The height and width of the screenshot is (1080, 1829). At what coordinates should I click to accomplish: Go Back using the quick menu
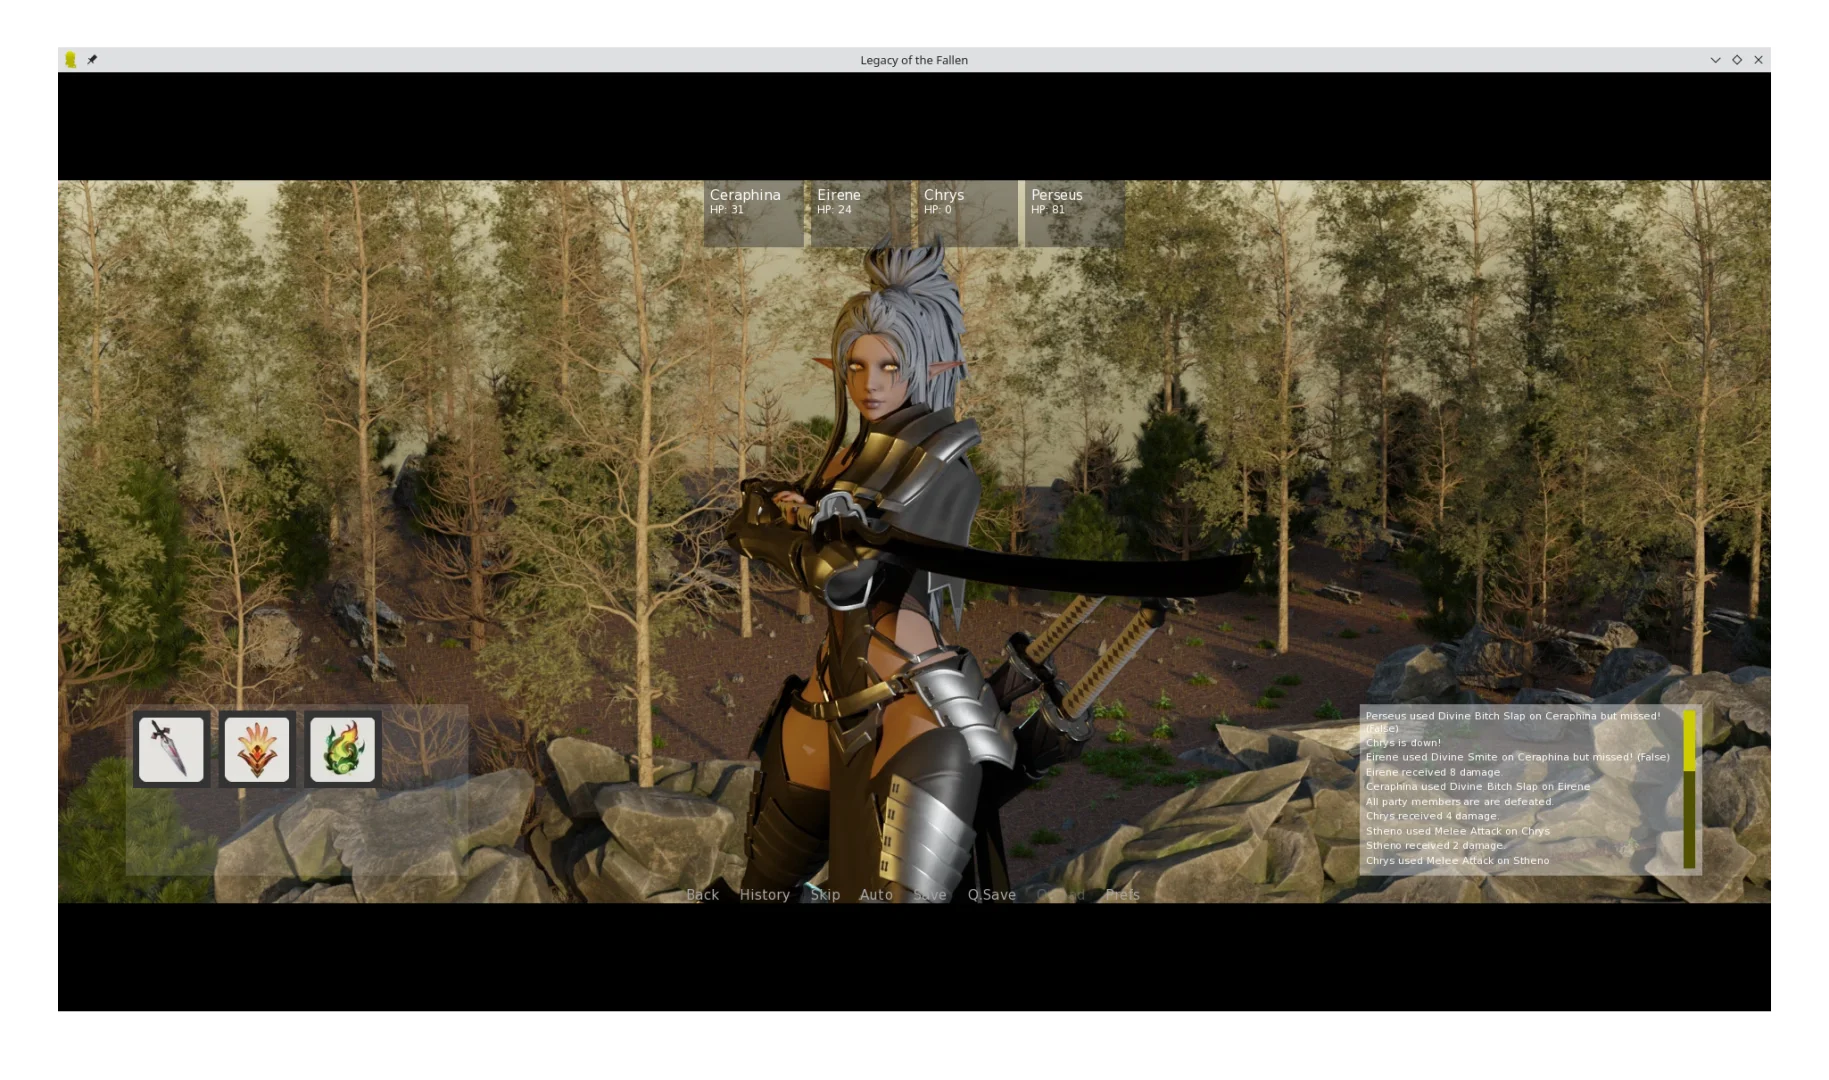[702, 895]
